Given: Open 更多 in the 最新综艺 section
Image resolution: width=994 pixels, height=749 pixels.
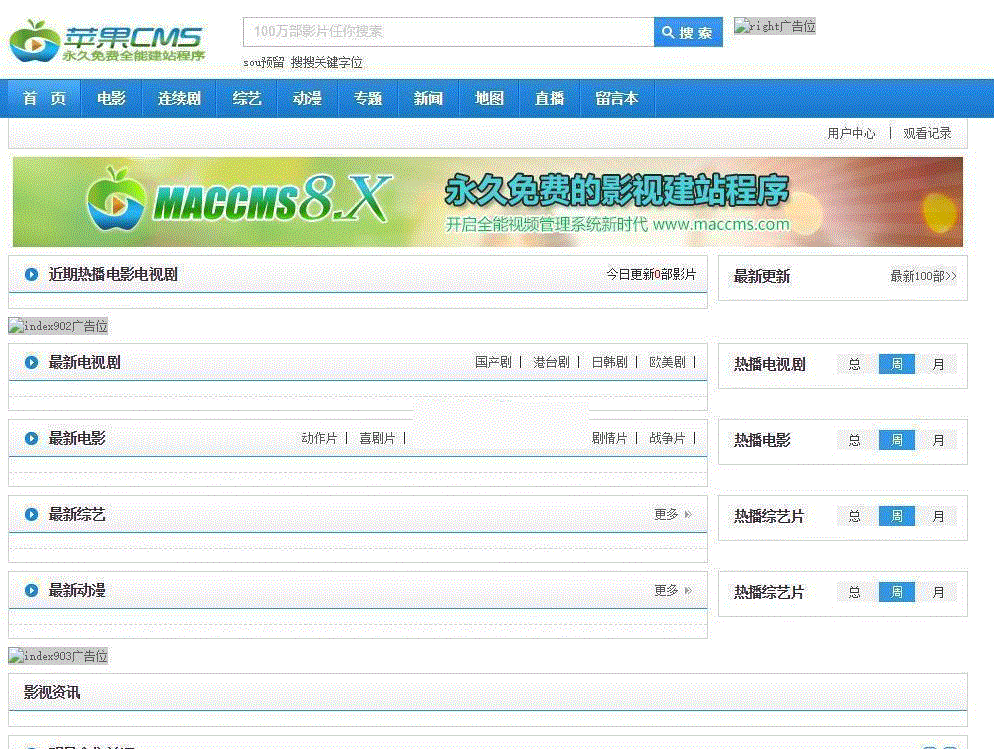Looking at the screenshot, I should [x=672, y=514].
